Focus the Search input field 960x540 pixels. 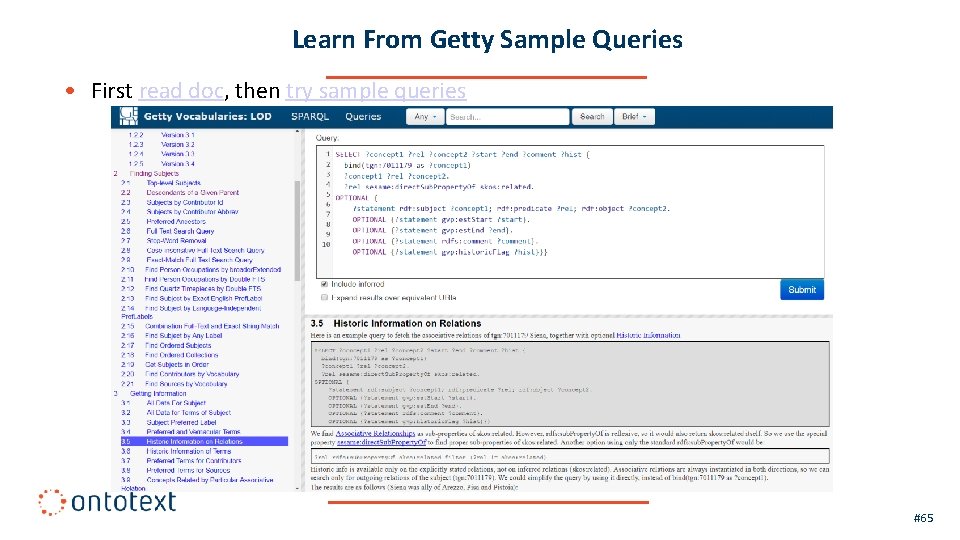[508, 116]
